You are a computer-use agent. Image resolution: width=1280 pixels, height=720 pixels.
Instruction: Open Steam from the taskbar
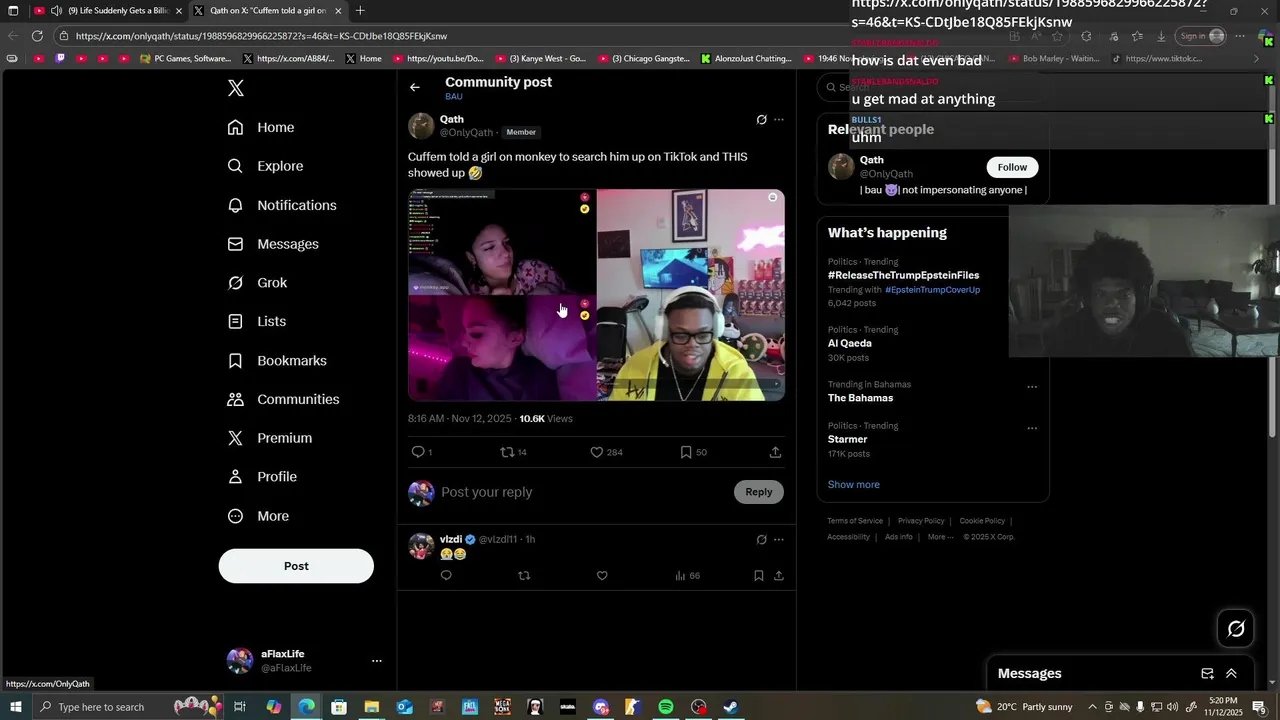click(x=731, y=707)
